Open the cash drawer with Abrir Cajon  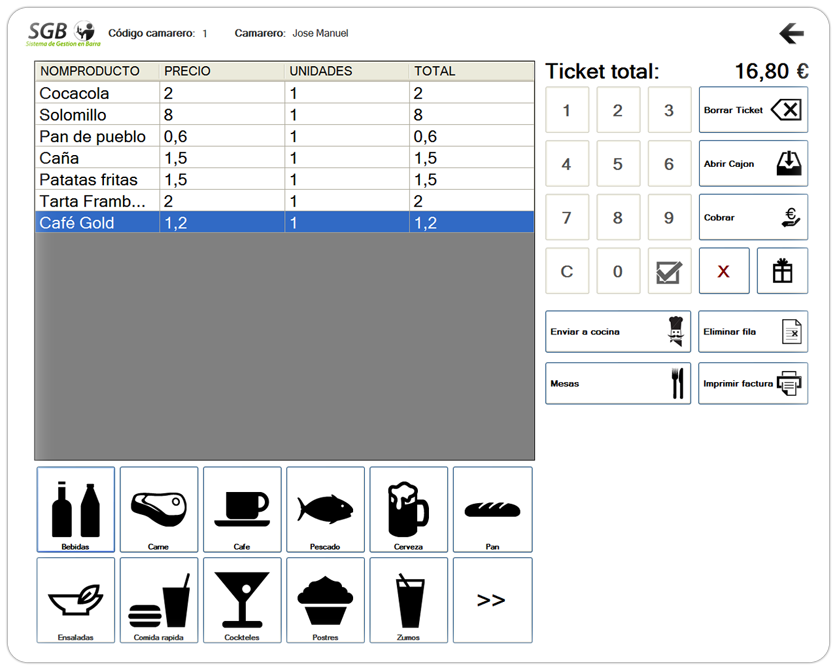pyautogui.click(x=754, y=163)
